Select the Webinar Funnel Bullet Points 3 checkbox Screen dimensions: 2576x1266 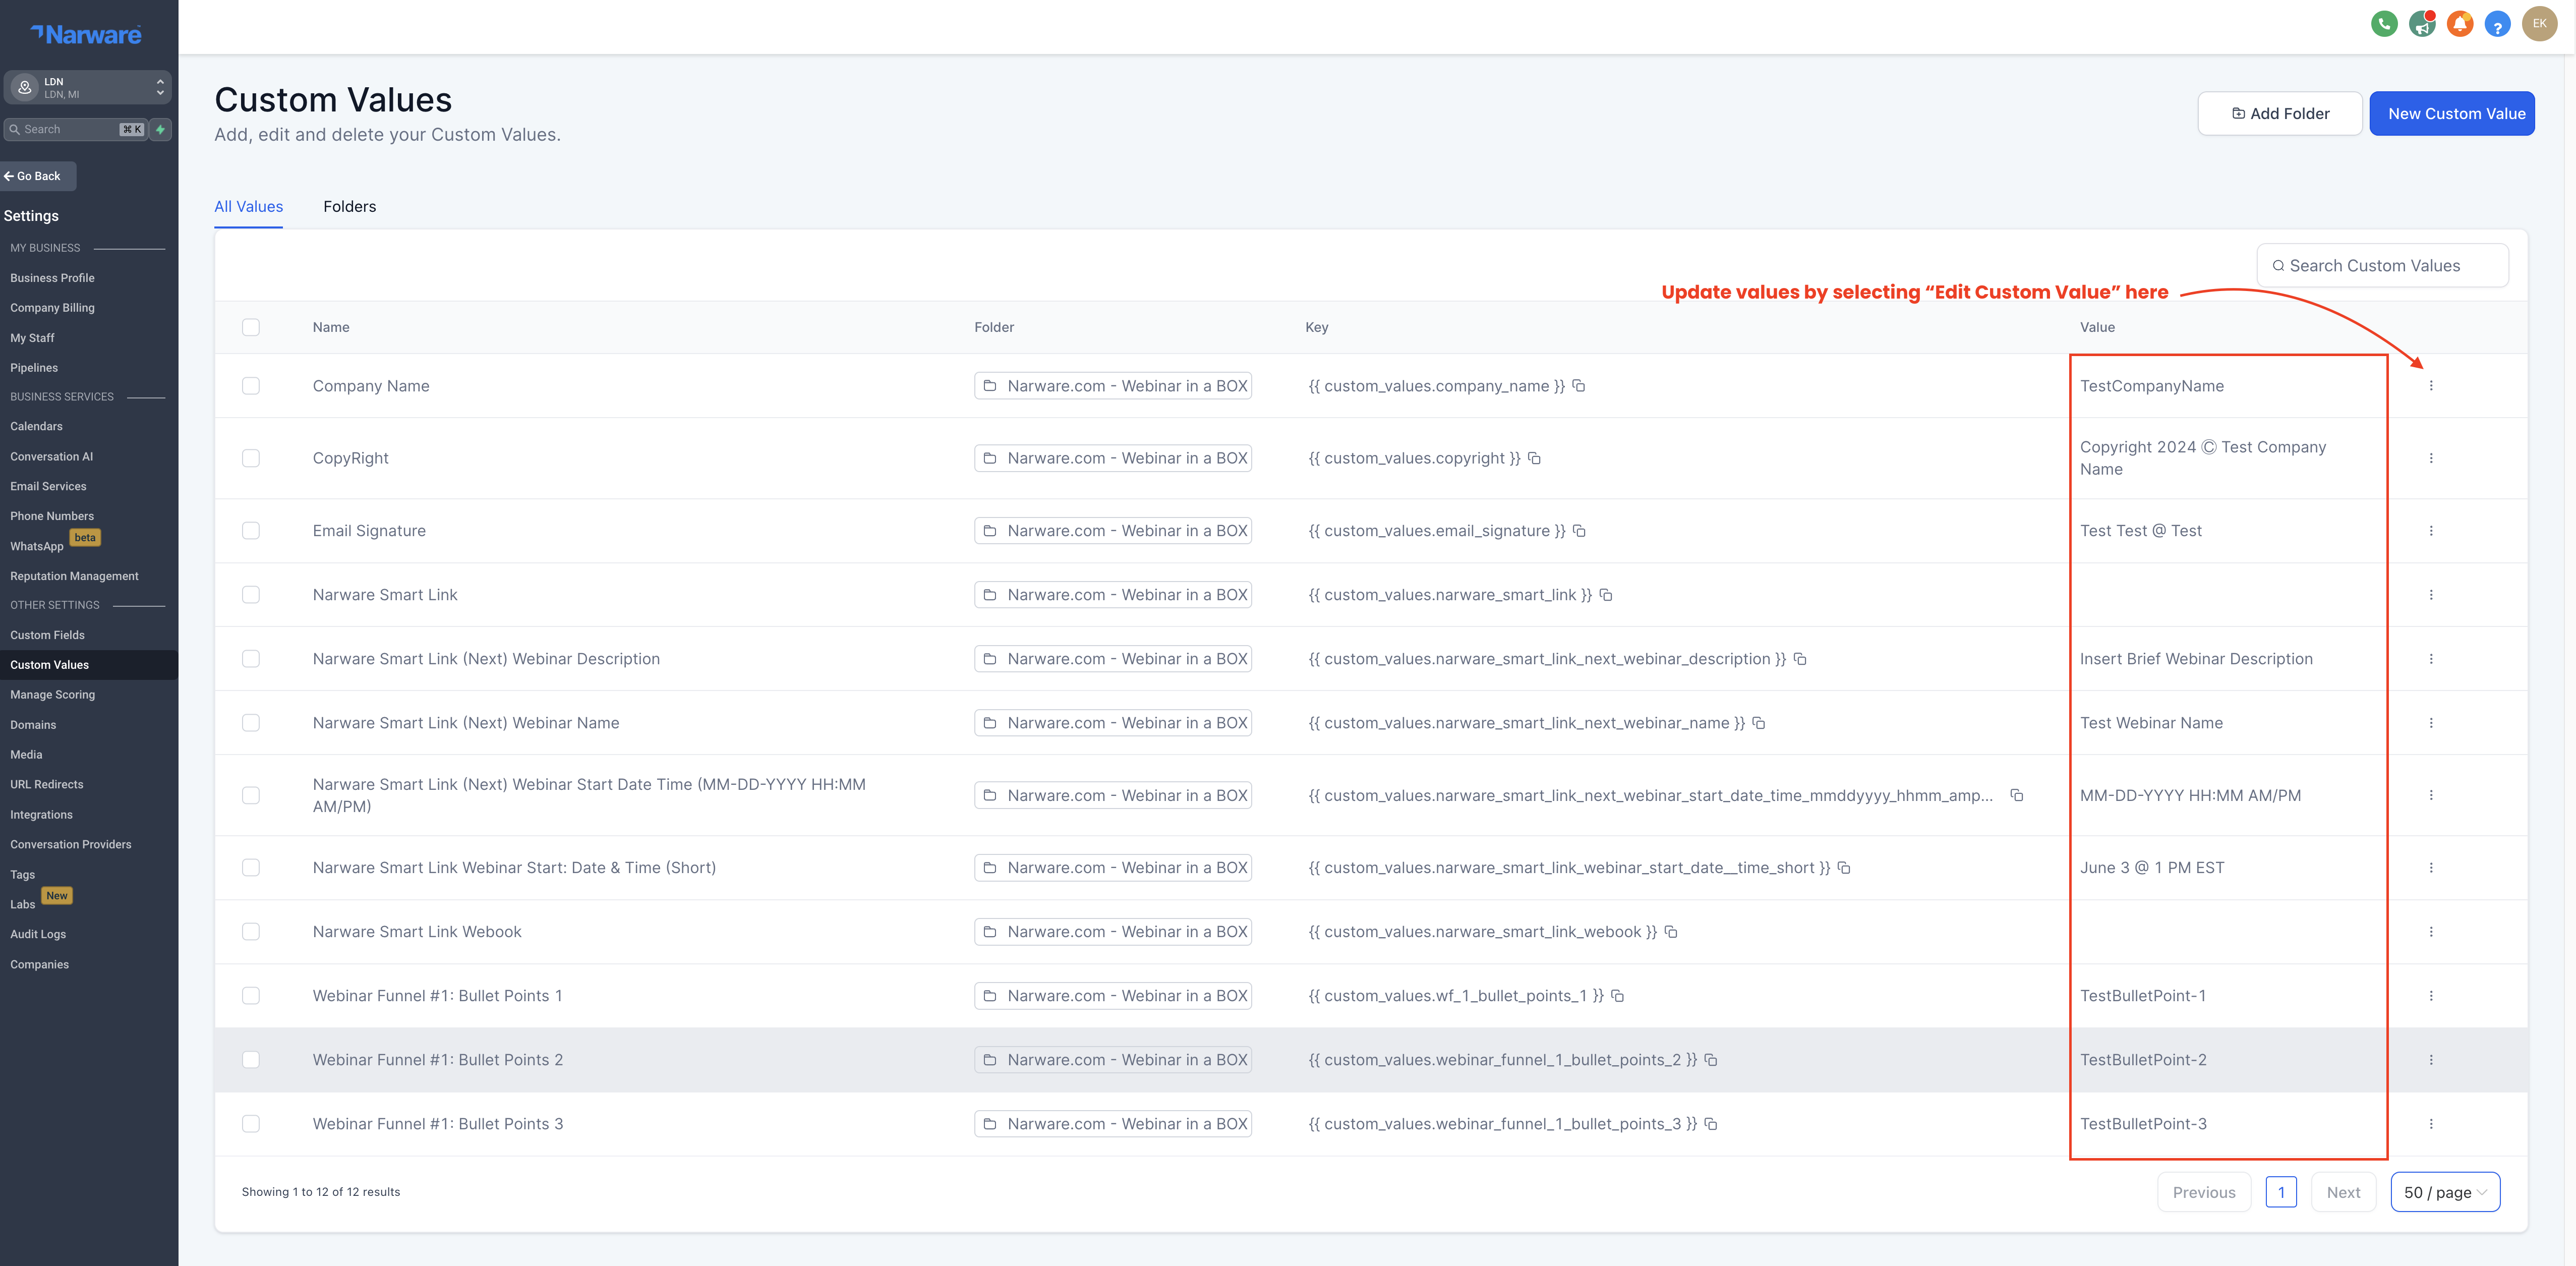[251, 1124]
